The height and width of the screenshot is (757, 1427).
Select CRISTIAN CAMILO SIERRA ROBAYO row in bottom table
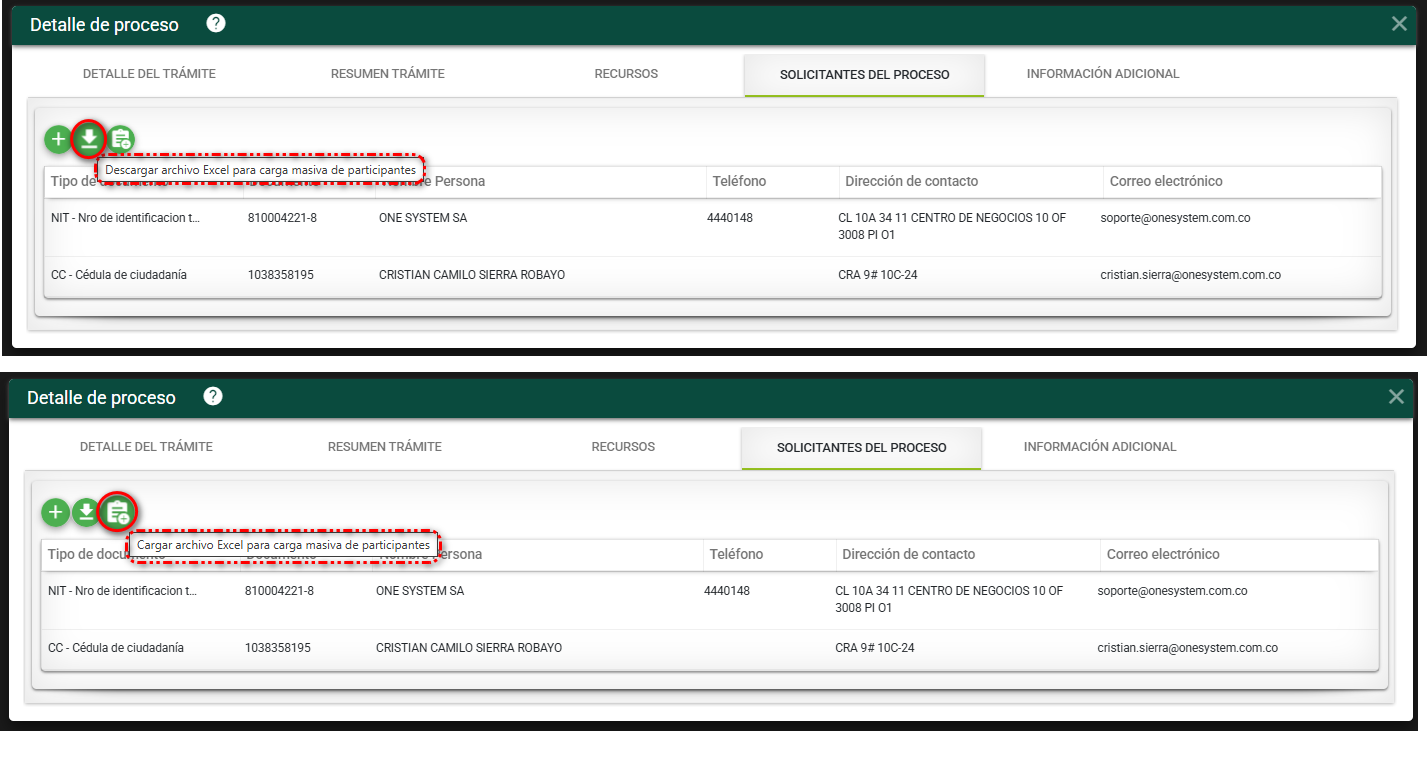[468, 648]
